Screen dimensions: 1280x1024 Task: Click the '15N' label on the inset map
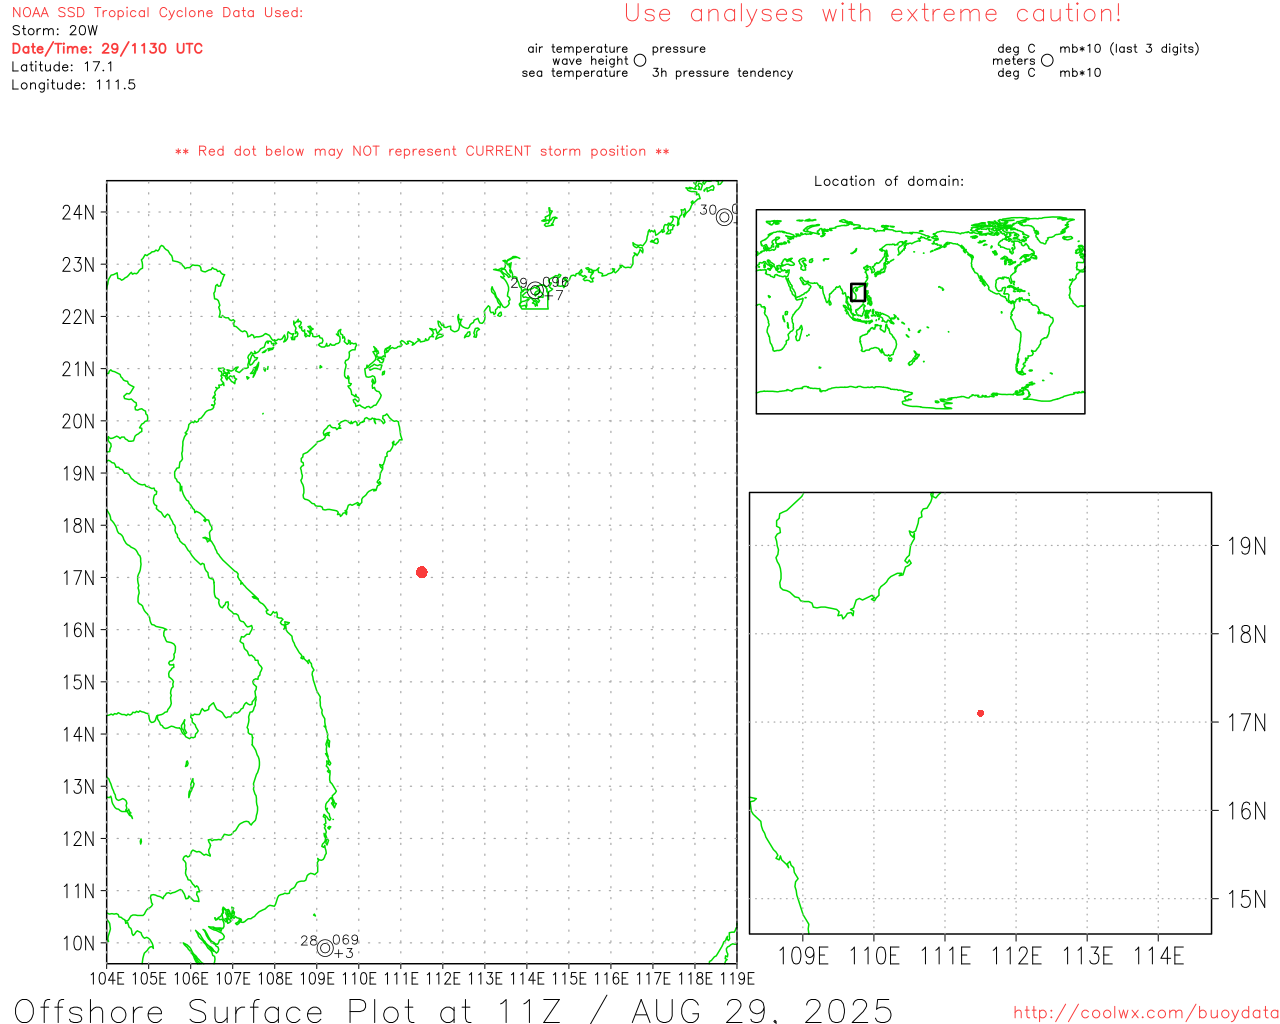[x=1246, y=899]
